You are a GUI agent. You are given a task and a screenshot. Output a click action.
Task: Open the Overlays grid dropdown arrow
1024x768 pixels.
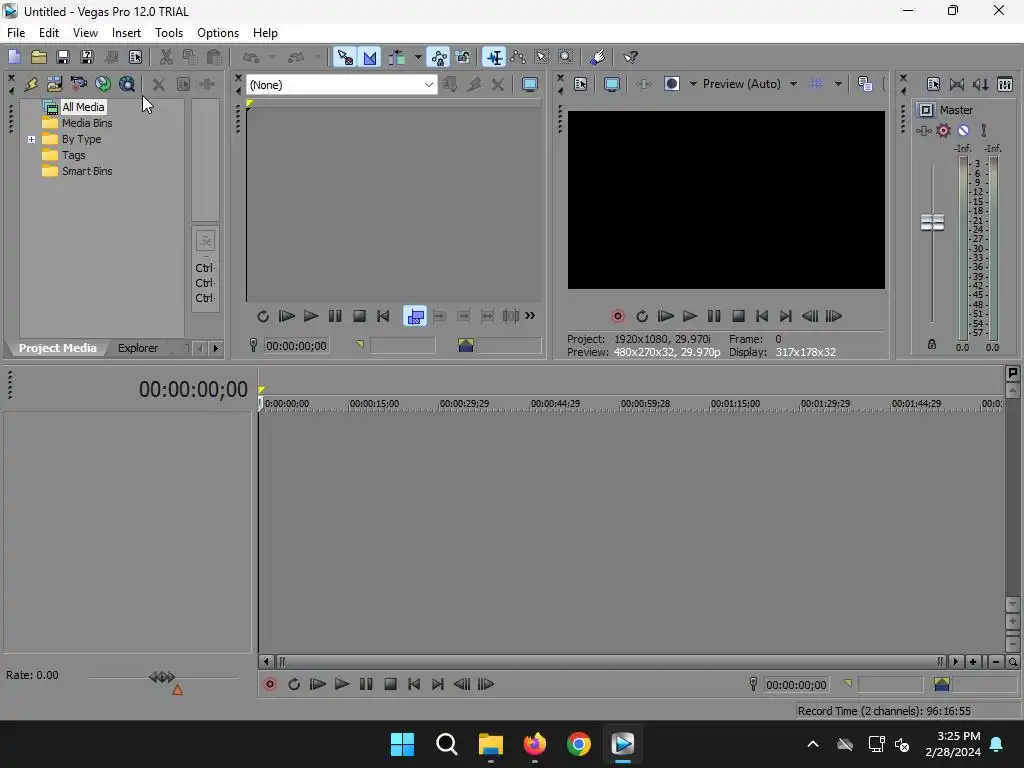(x=838, y=84)
